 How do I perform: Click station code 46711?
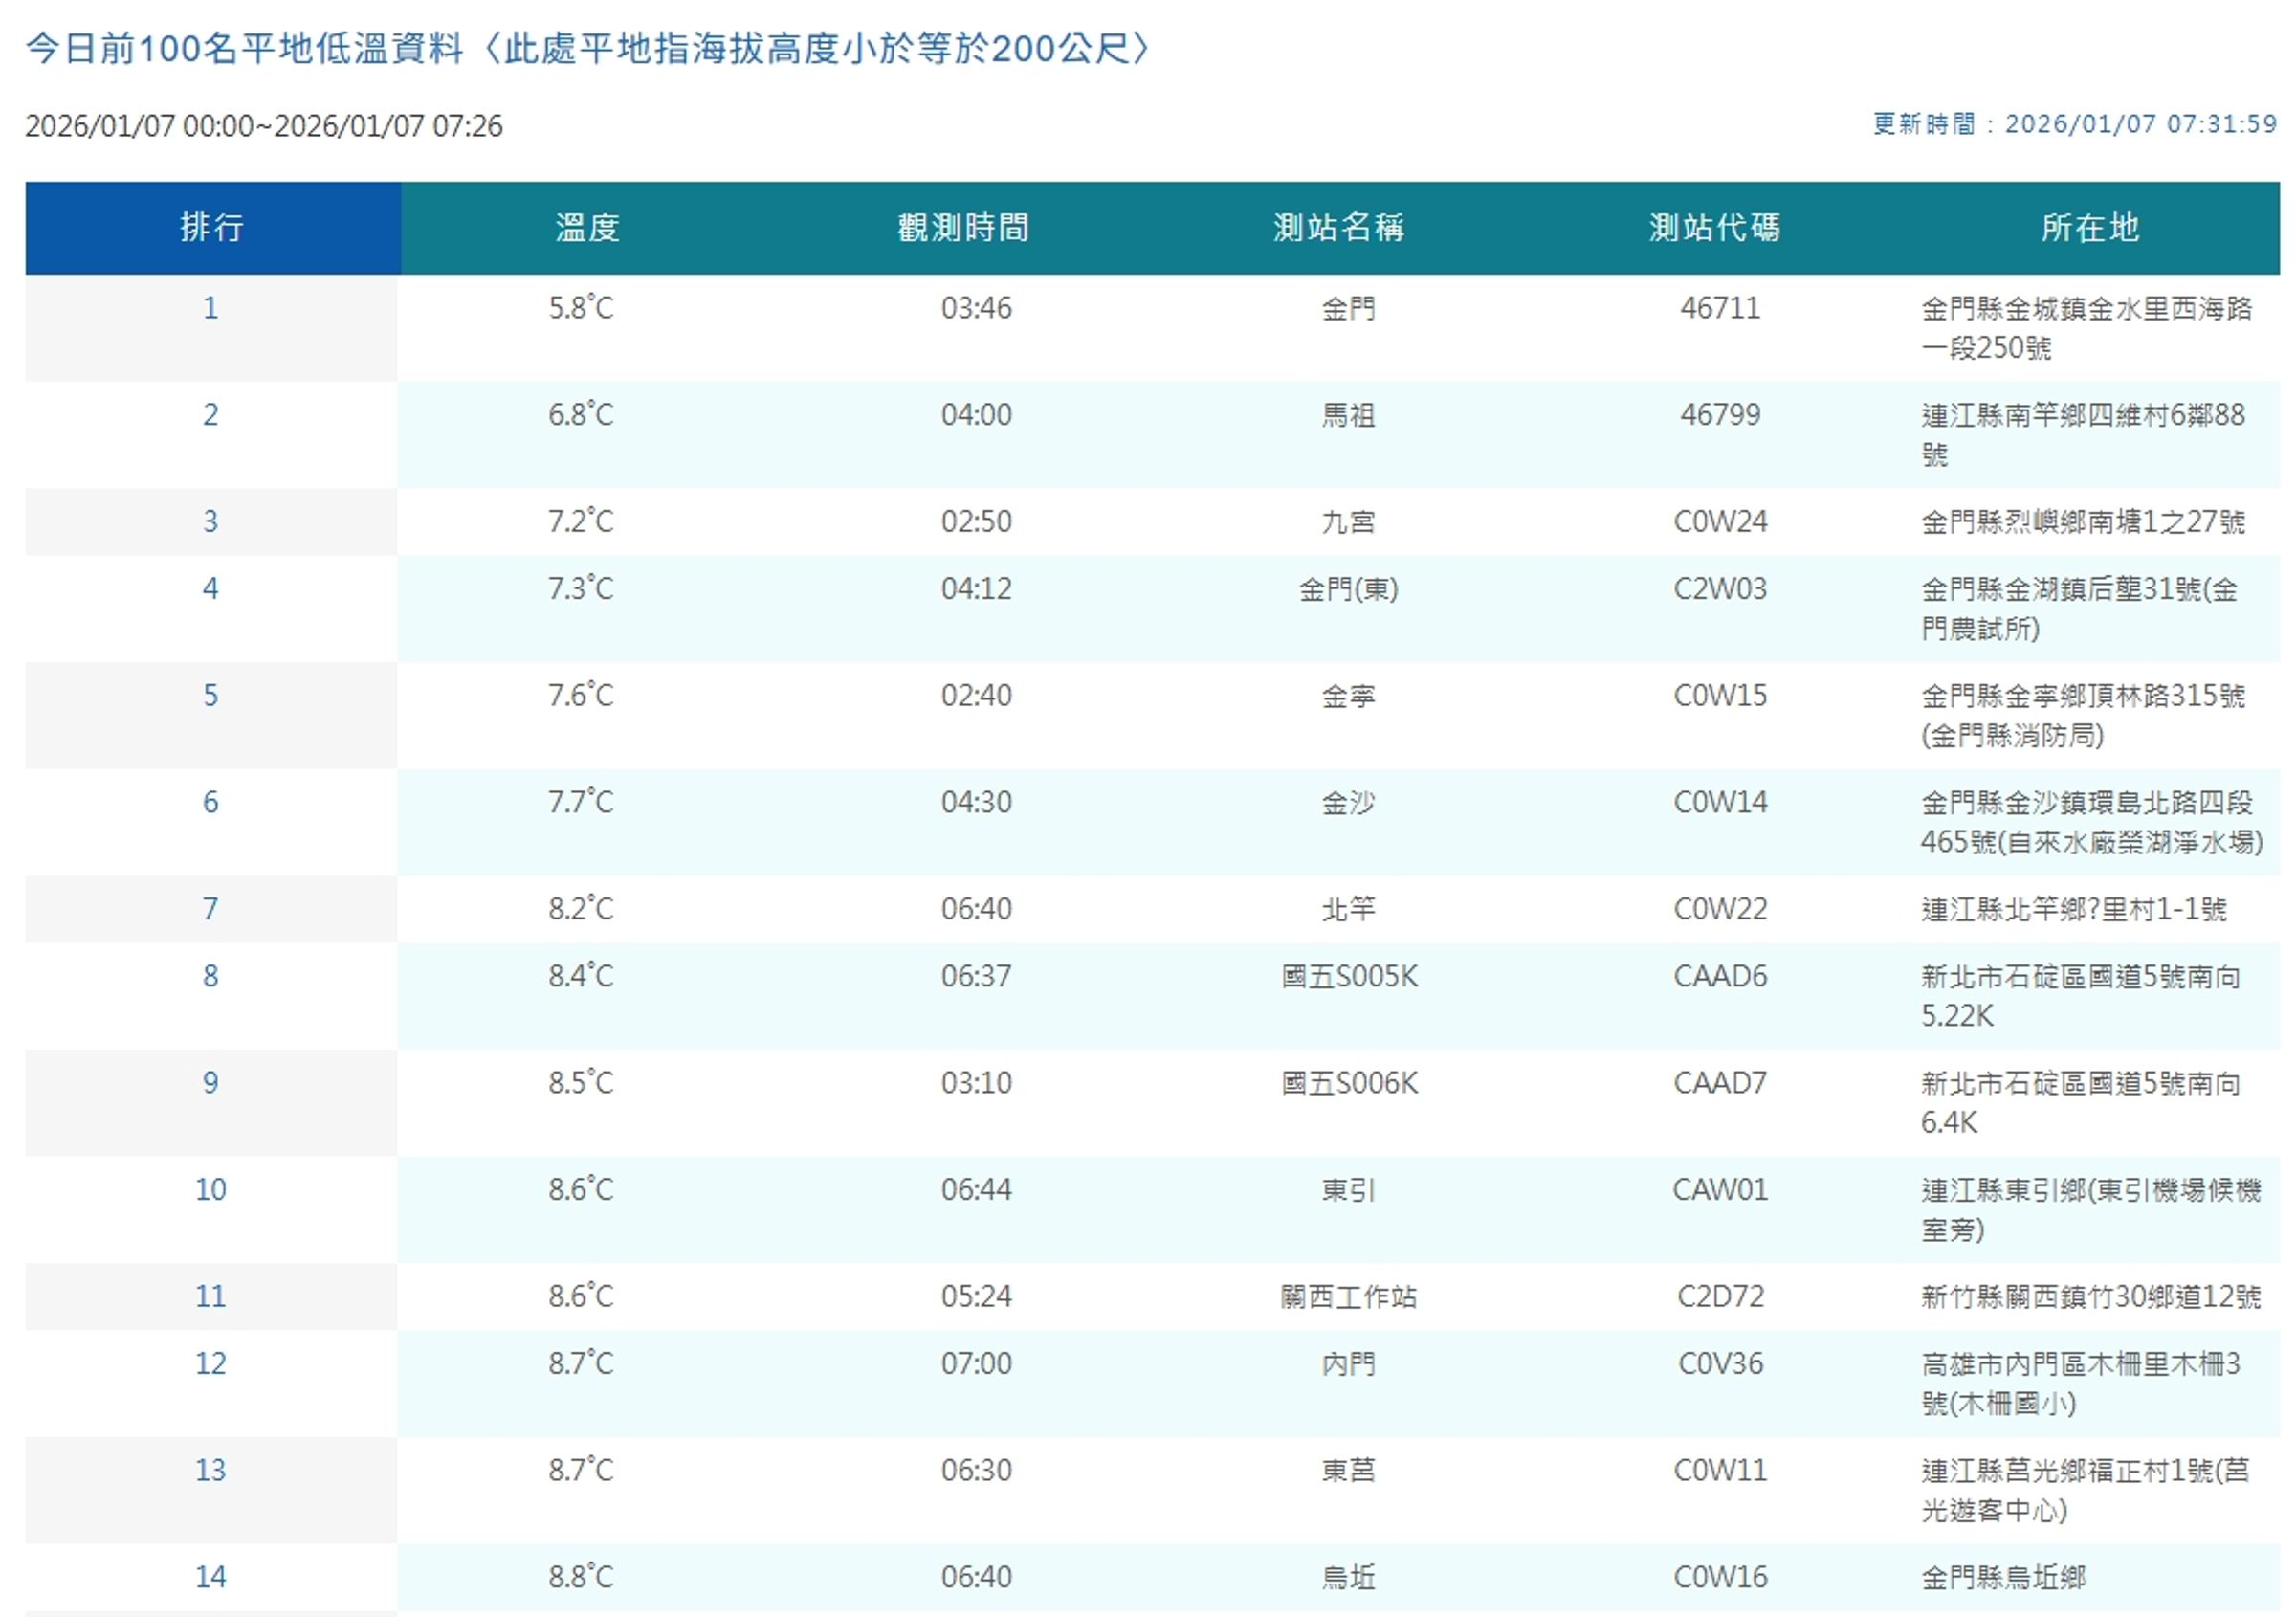point(1720,308)
